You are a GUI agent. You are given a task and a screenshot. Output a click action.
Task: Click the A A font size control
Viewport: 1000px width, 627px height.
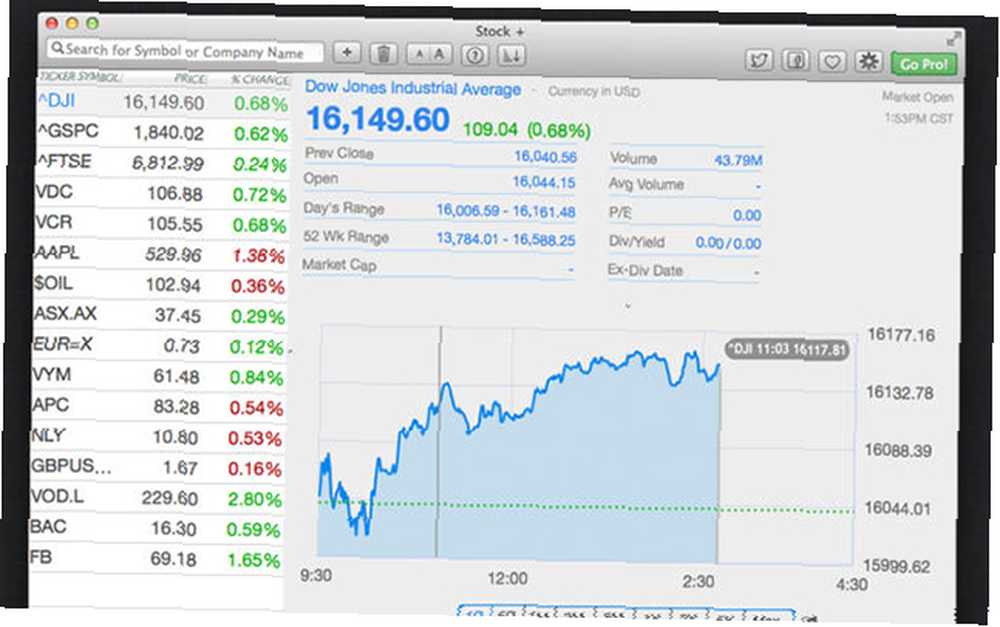coord(429,55)
